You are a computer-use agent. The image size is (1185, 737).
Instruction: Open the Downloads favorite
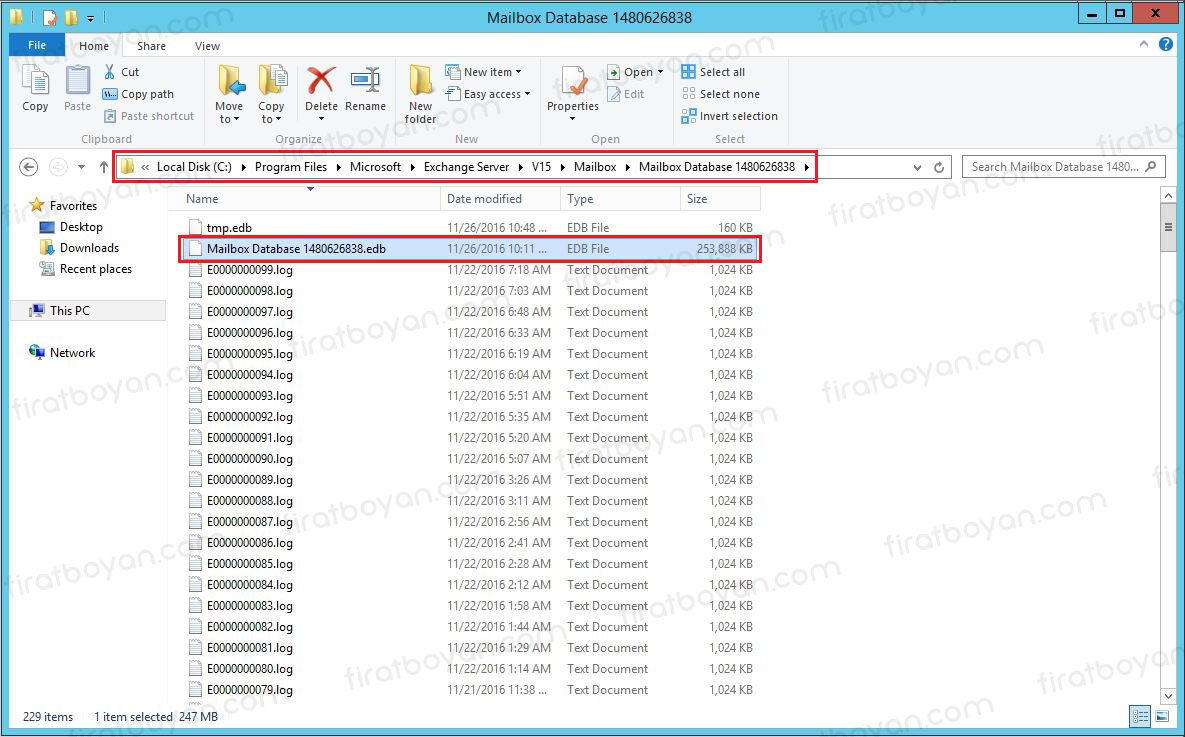point(80,248)
